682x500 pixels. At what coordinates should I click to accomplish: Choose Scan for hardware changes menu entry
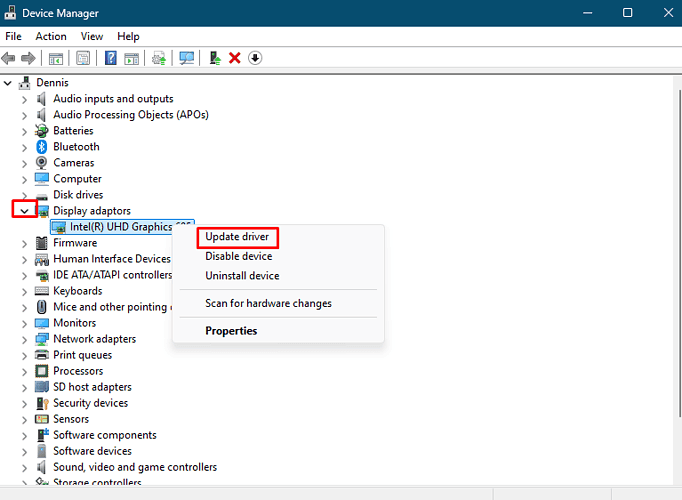(x=268, y=303)
